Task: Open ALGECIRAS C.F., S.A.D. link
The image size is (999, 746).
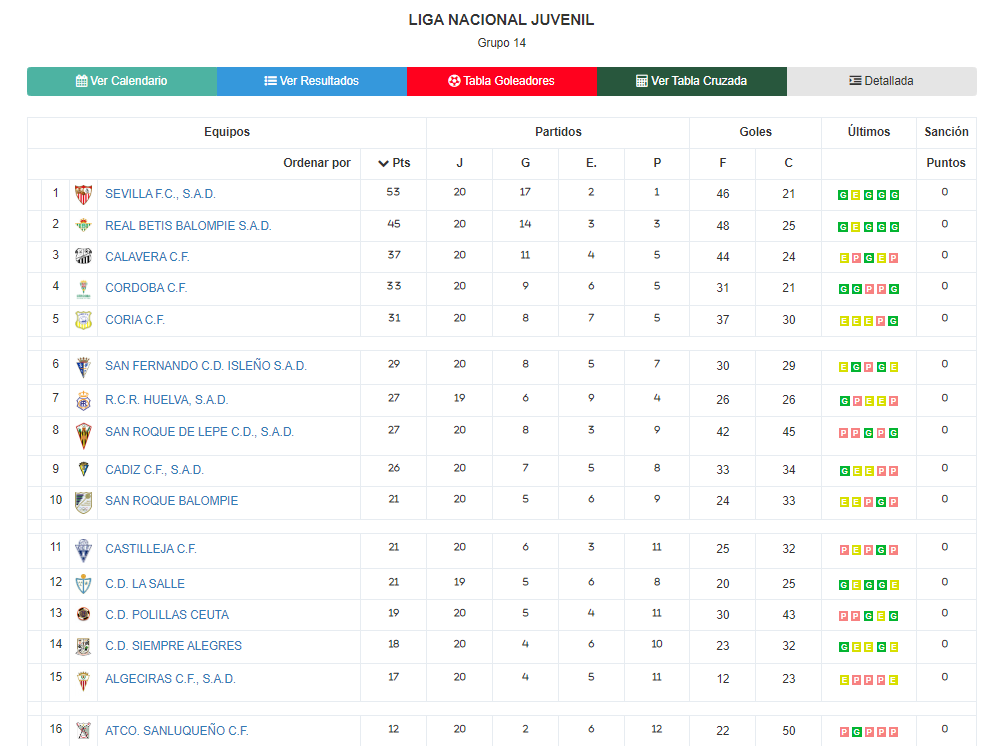Action: click(x=170, y=679)
